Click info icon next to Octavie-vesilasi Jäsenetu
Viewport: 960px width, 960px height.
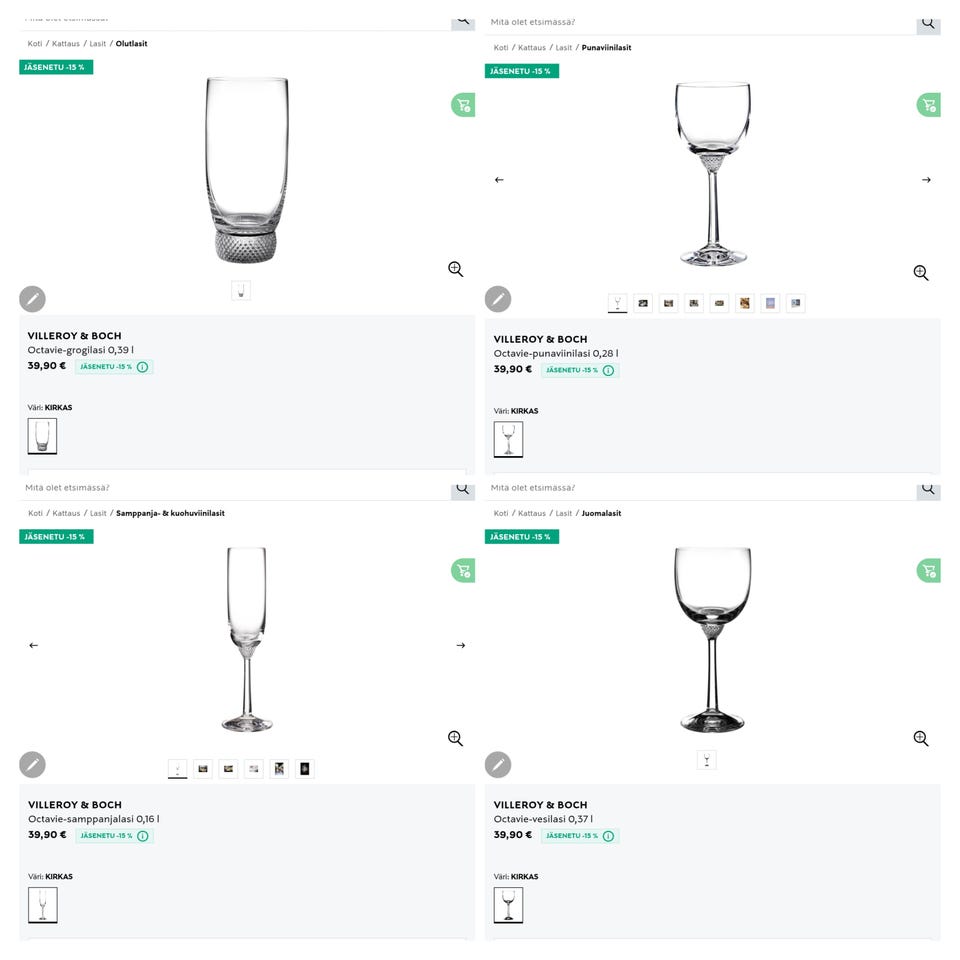609,836
